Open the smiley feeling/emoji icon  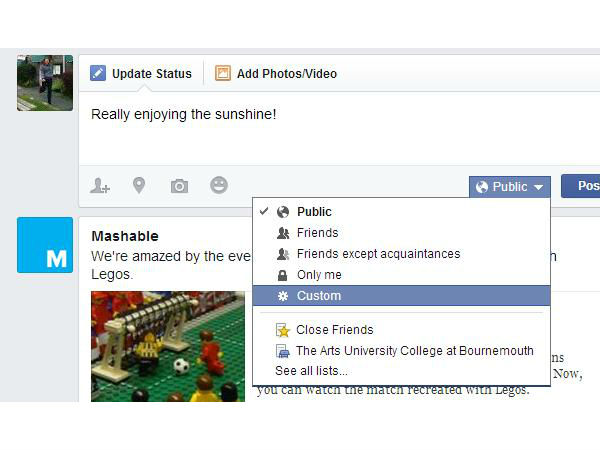click(x=219, y=185)
